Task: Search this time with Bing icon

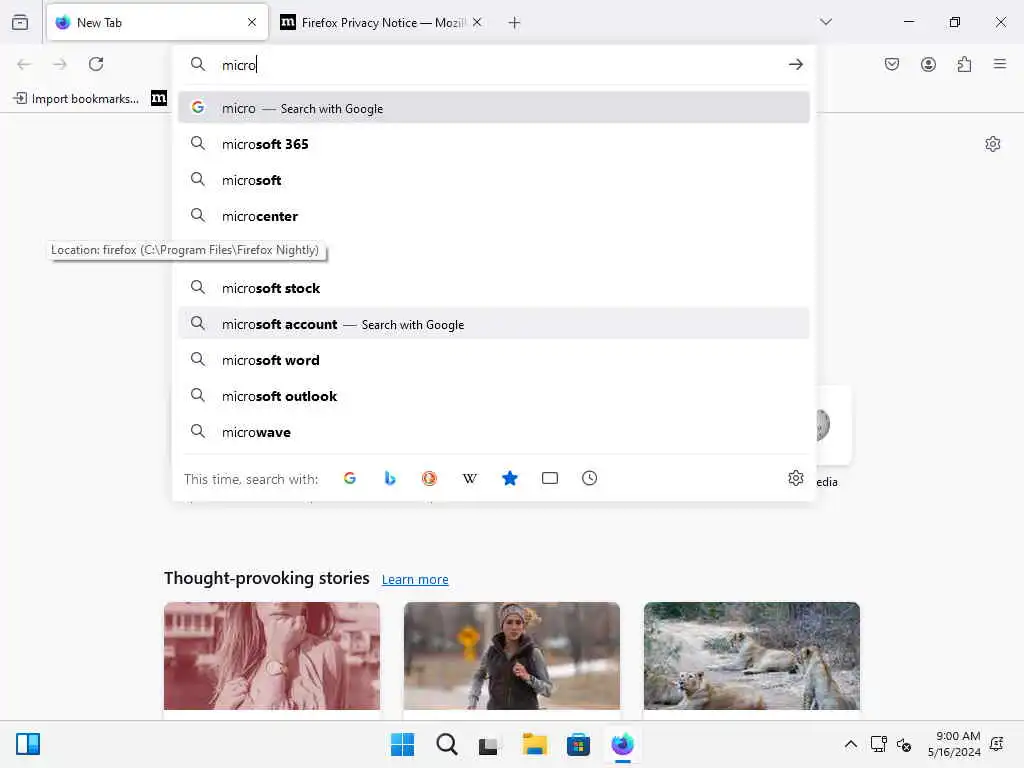Action: tap(390, 479)
